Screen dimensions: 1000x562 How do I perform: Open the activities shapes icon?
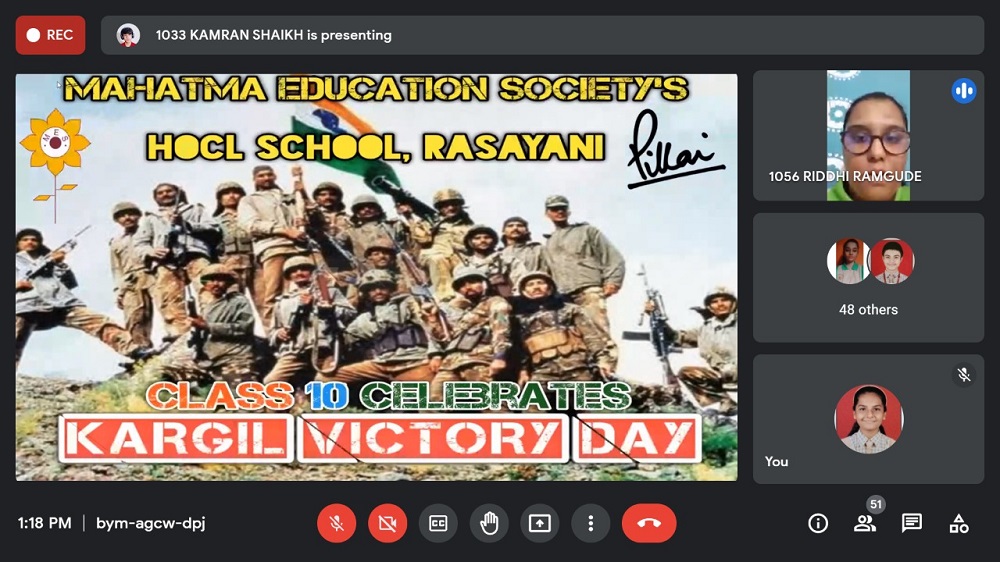[x=959, y=524]
